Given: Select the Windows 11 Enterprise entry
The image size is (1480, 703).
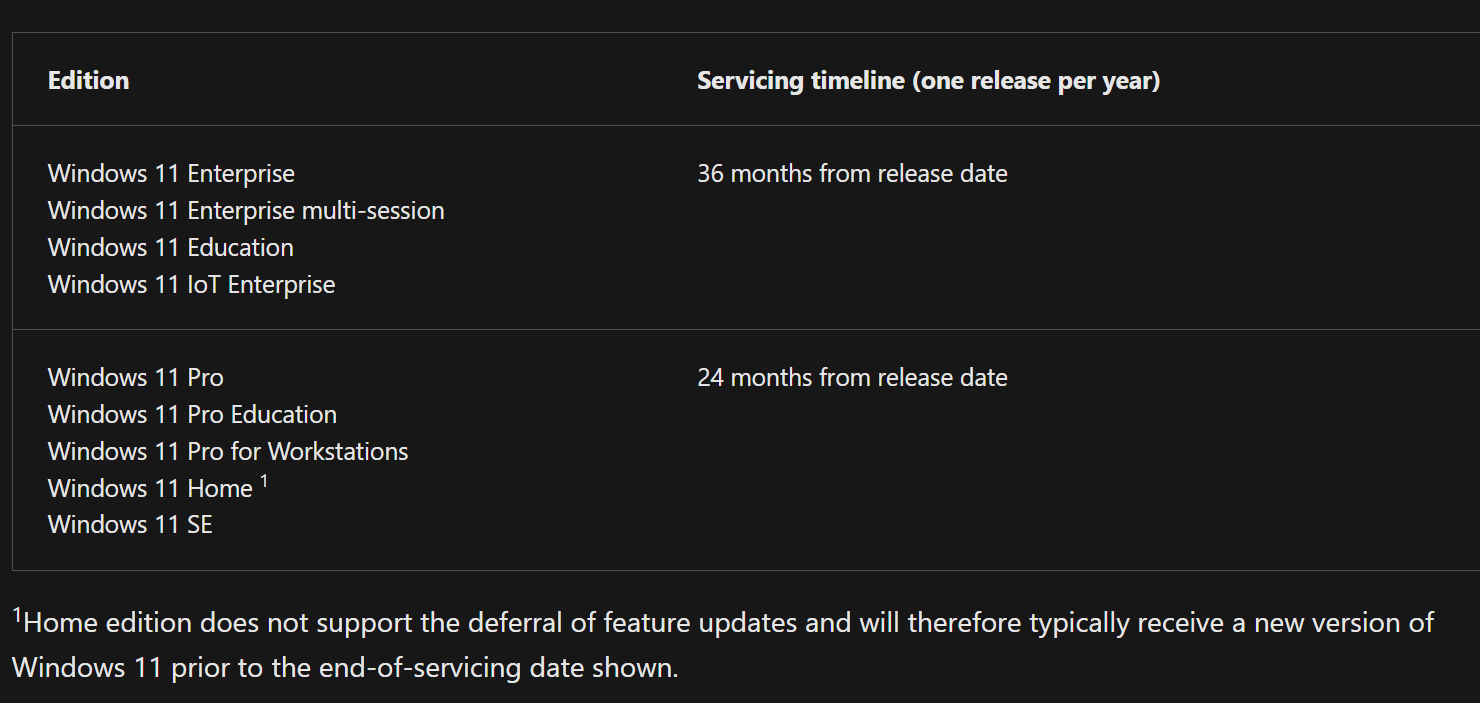Looking at the screenshot, I should (171, 174).
